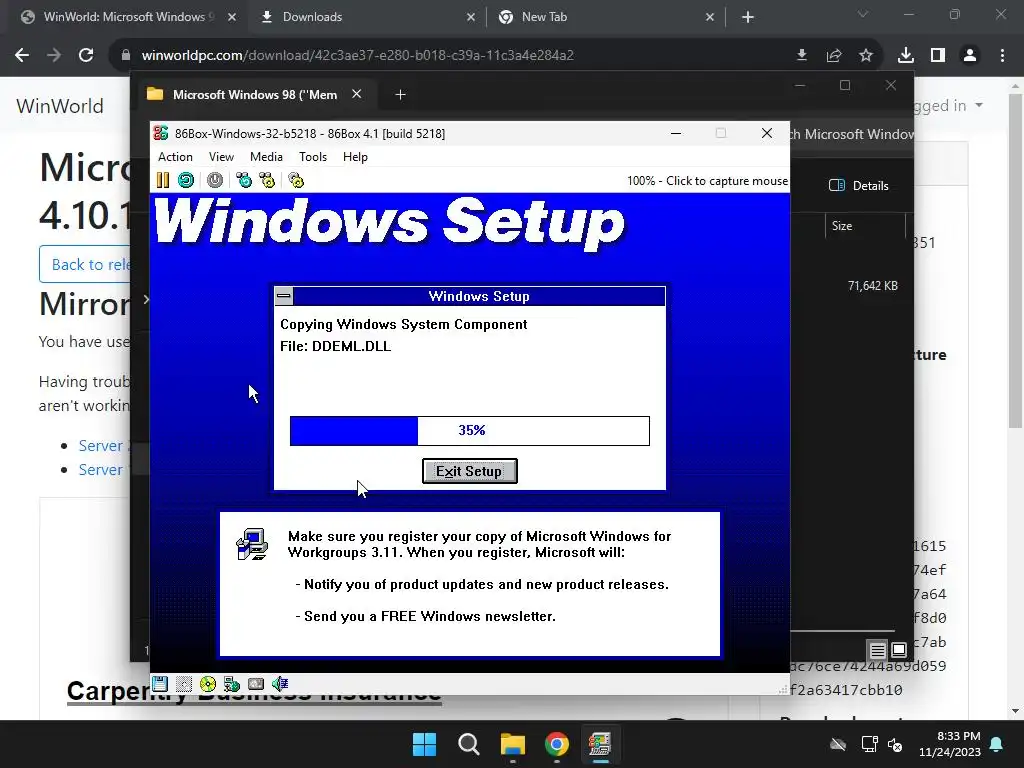Switch Explorer to large thumbnails view

899,650
